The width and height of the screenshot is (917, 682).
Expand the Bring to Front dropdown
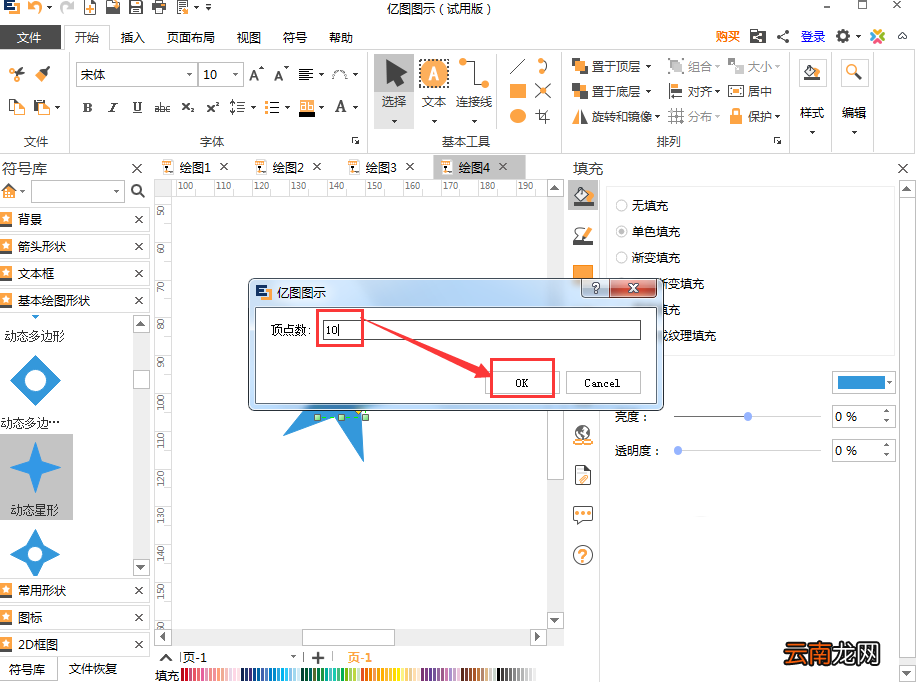[649, 67]
